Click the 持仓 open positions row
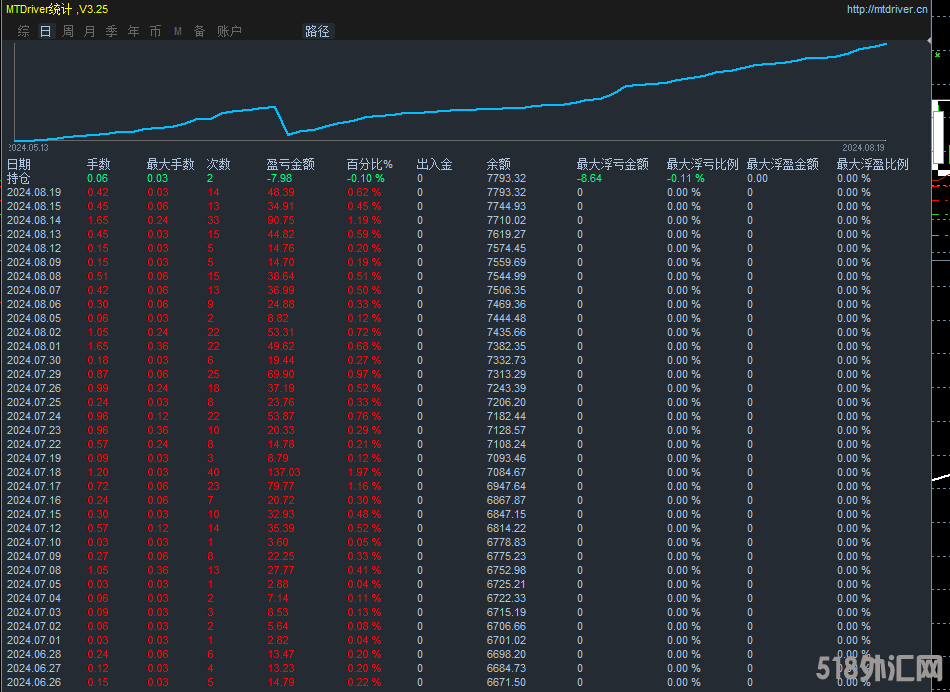Viewport: 950px width, 692px height. 19,178
